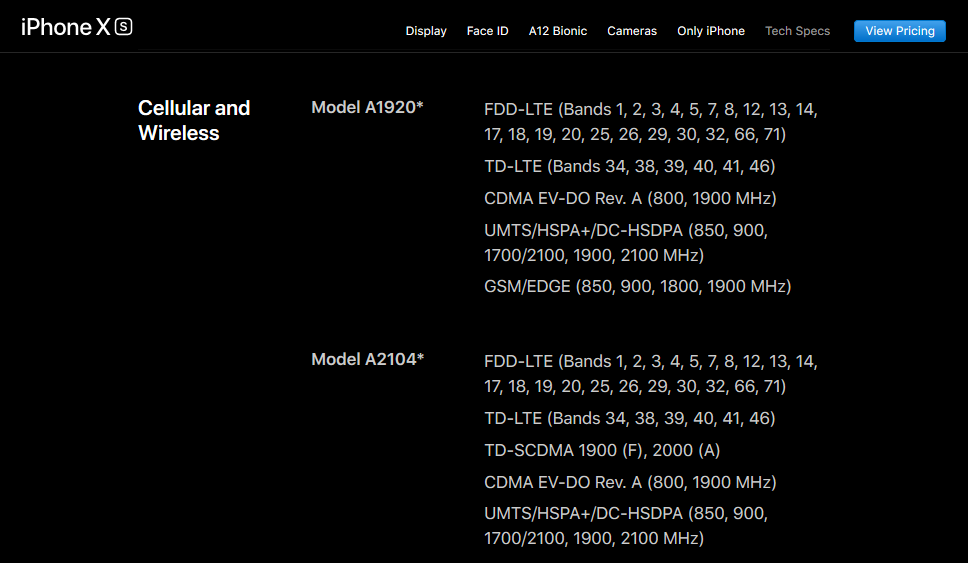Viewport: 968px width, 563px height.
Task: Click the A2104 FDD-LTE bands text
Action: click(x=651, y=373)
